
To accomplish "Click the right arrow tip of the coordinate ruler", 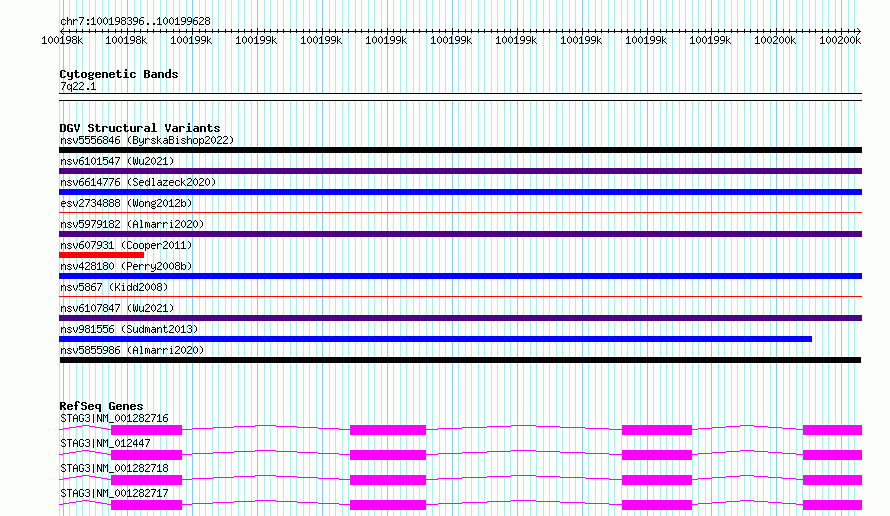I will coord(859,31).
